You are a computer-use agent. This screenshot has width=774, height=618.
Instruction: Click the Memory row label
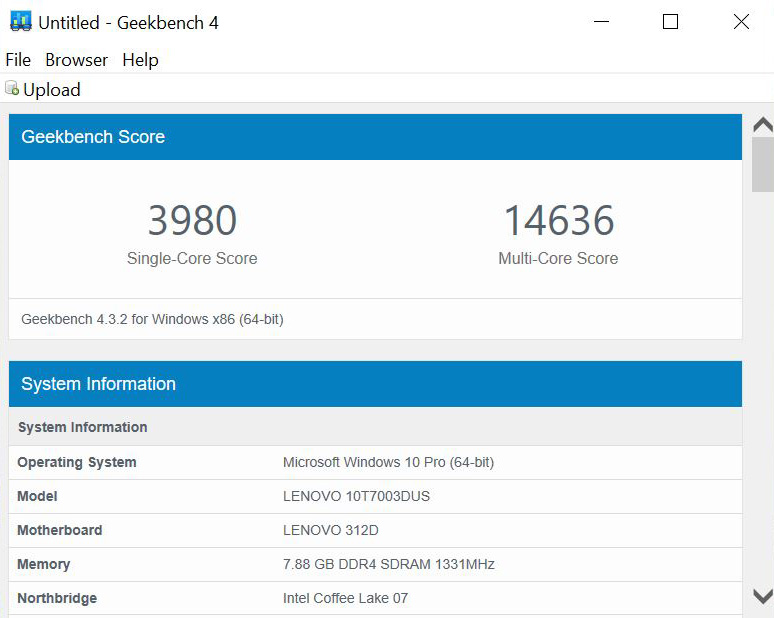pos(43,564)
